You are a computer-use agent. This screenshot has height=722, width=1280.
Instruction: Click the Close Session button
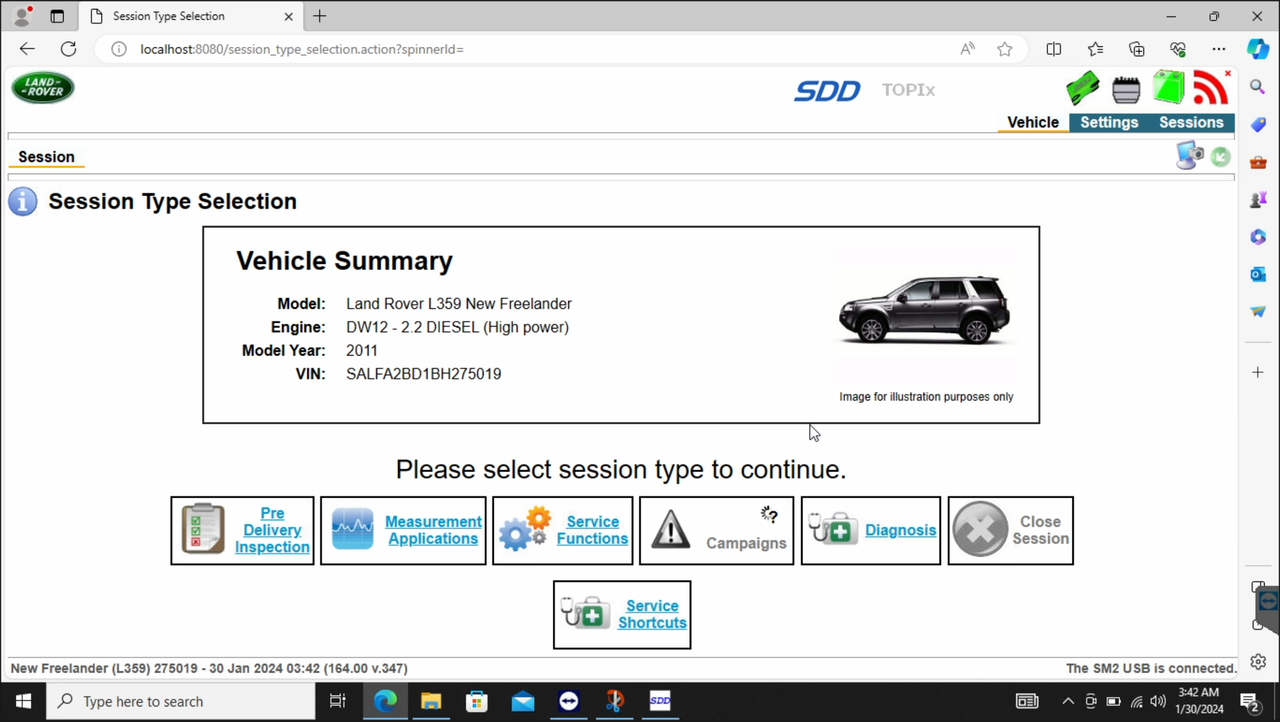pyautogui.click(x=1010, y=530)
